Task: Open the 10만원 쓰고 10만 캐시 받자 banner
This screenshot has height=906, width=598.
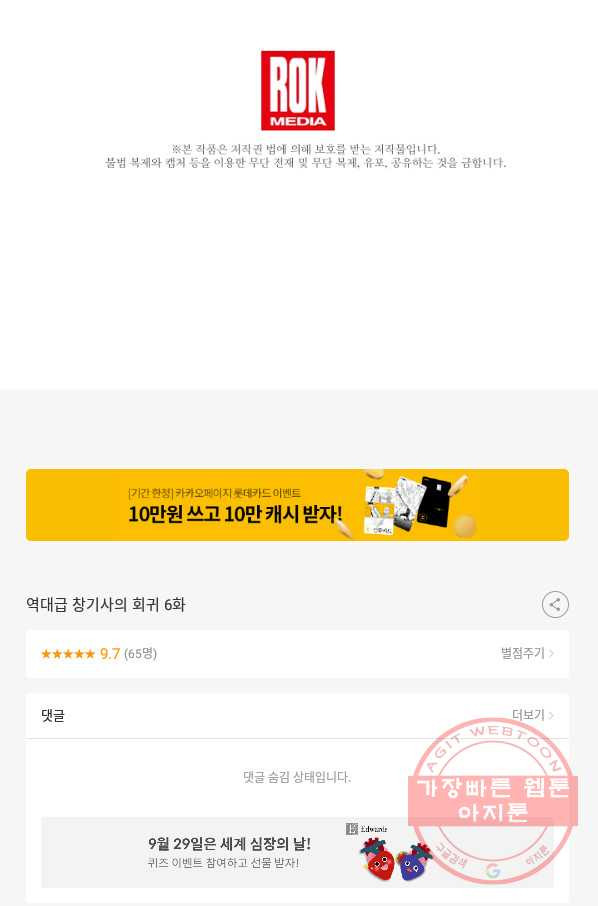Action: click(298, 505)
